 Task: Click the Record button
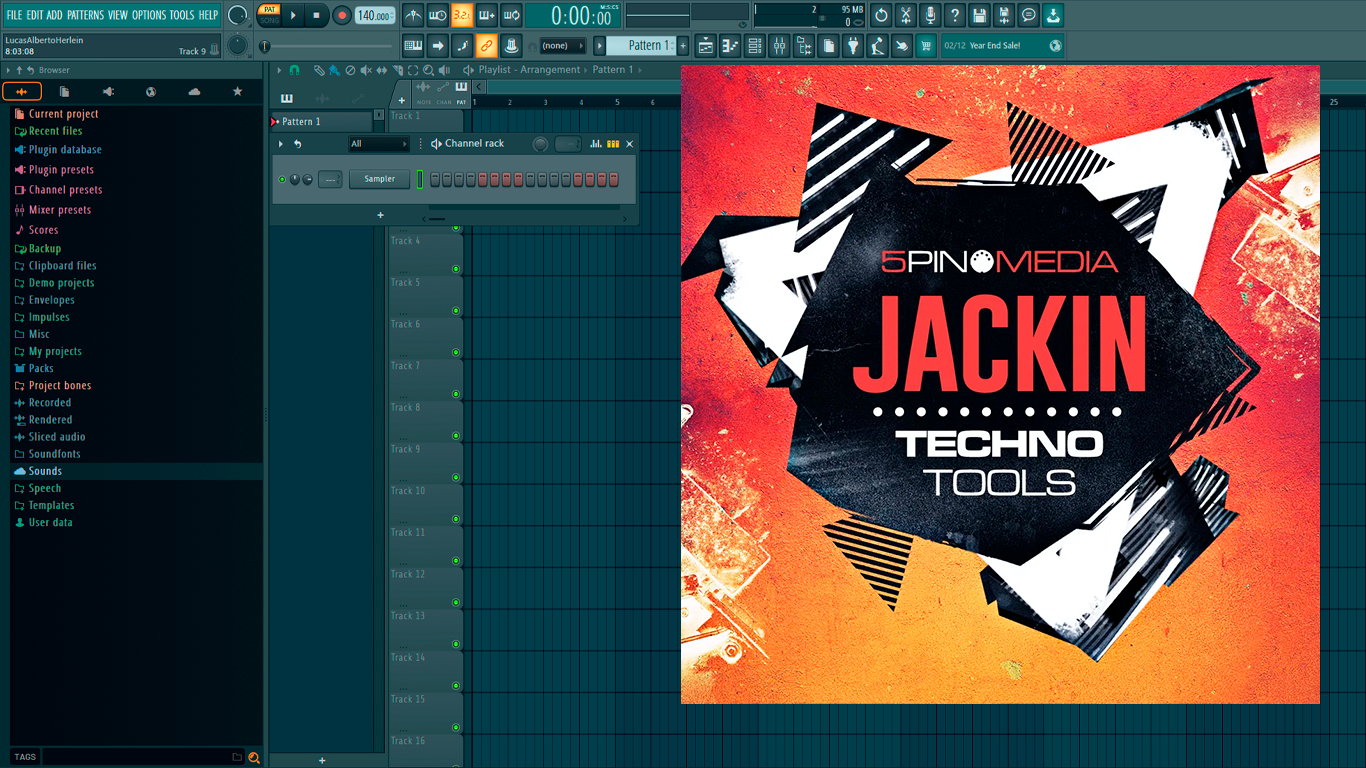342,15
